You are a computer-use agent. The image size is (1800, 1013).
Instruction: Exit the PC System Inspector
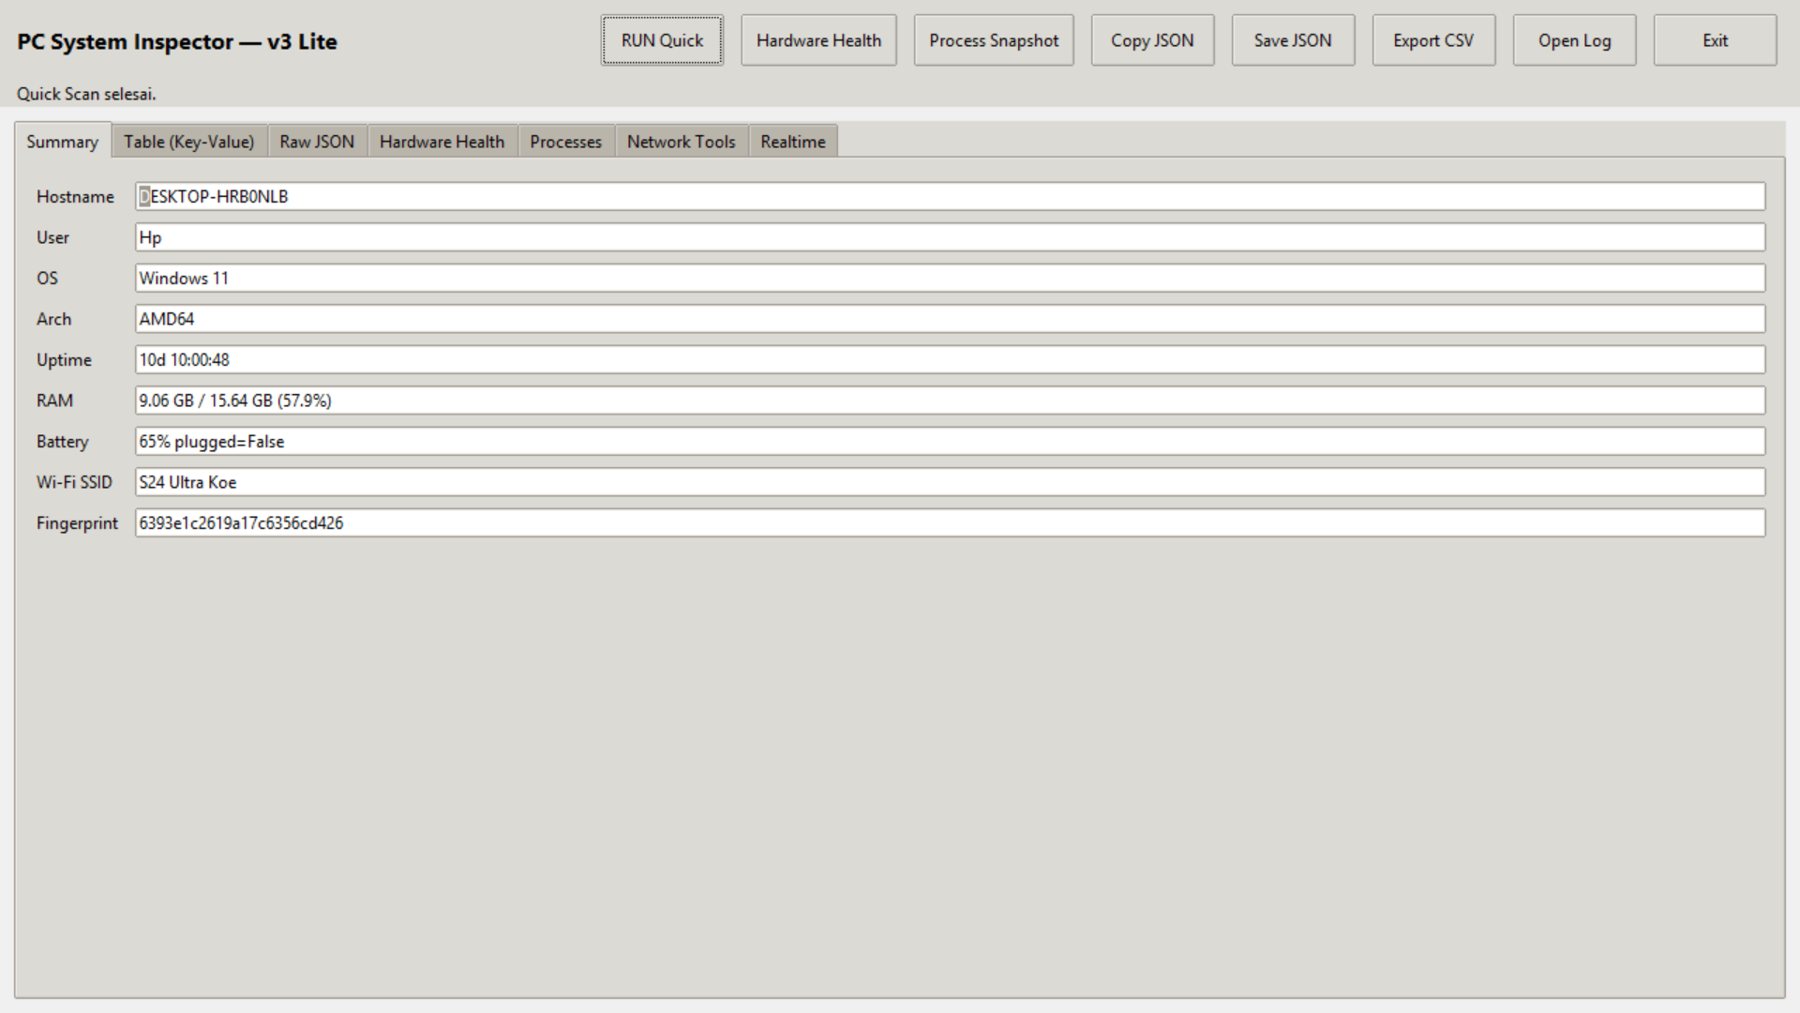coord(1714,40)
